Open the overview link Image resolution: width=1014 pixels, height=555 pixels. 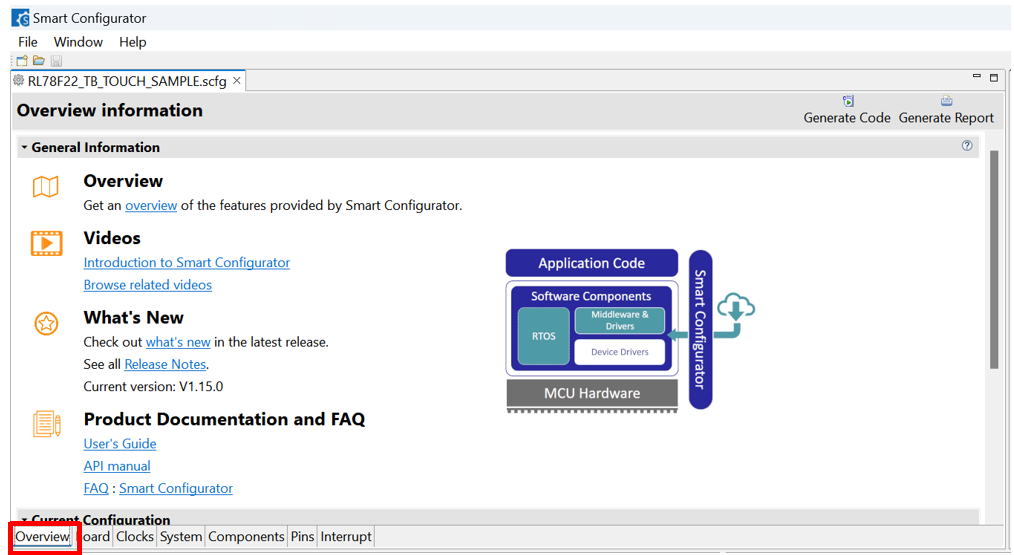click(151, 206)
